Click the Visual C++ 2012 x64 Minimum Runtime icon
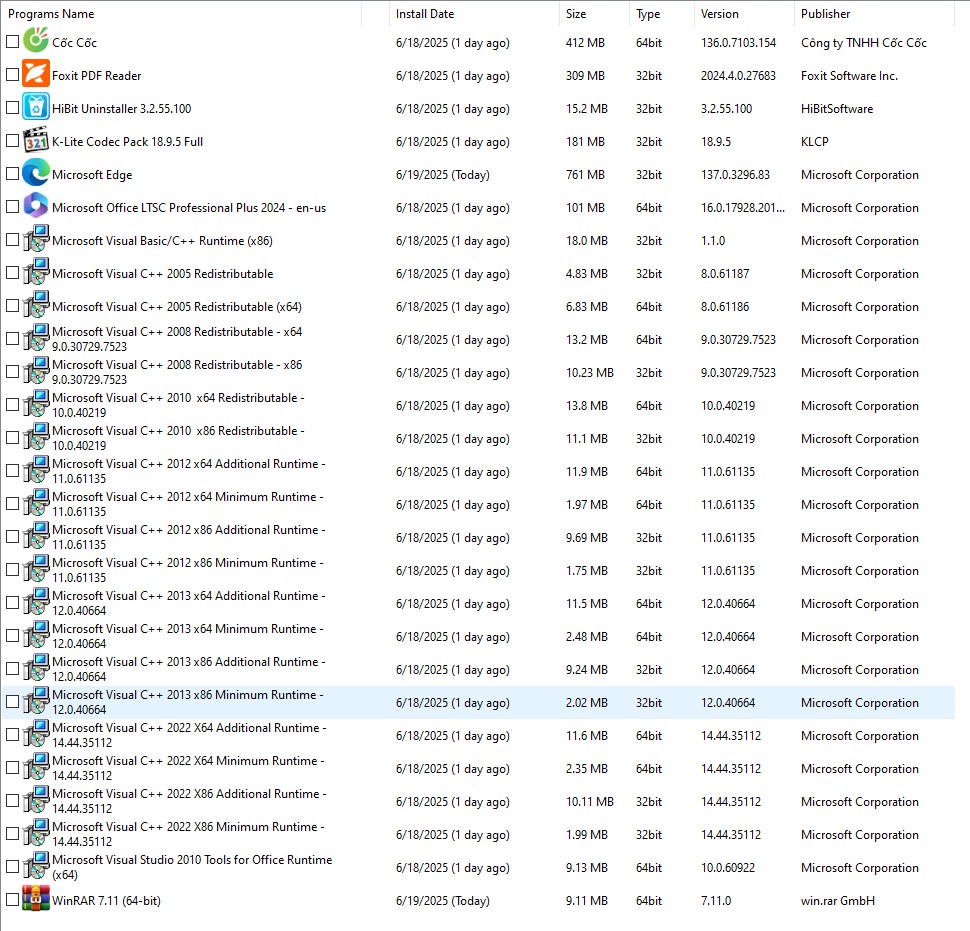Screen dimensions: 970x931 pos(36,502)
